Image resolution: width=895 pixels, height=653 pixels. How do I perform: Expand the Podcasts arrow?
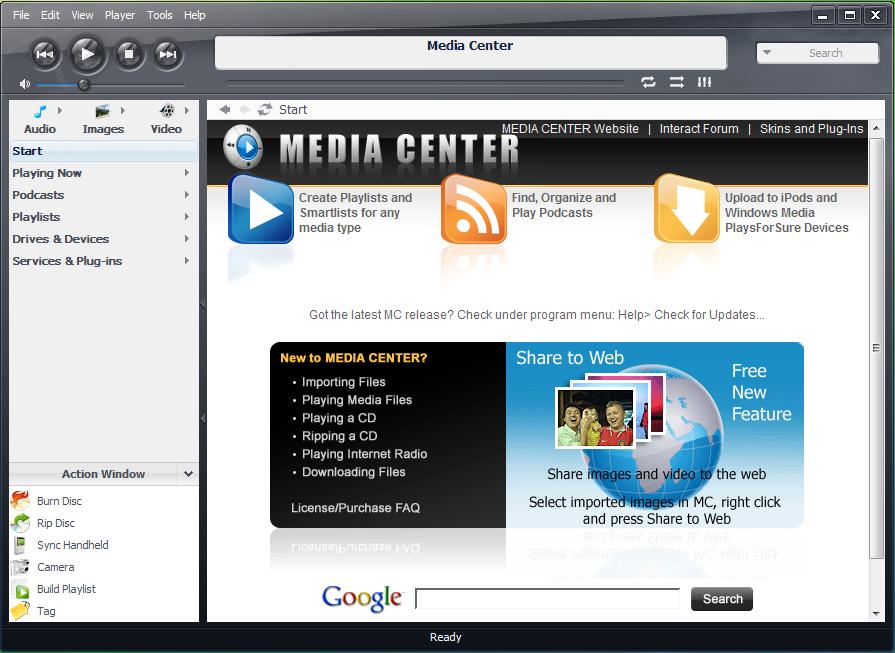187,195
